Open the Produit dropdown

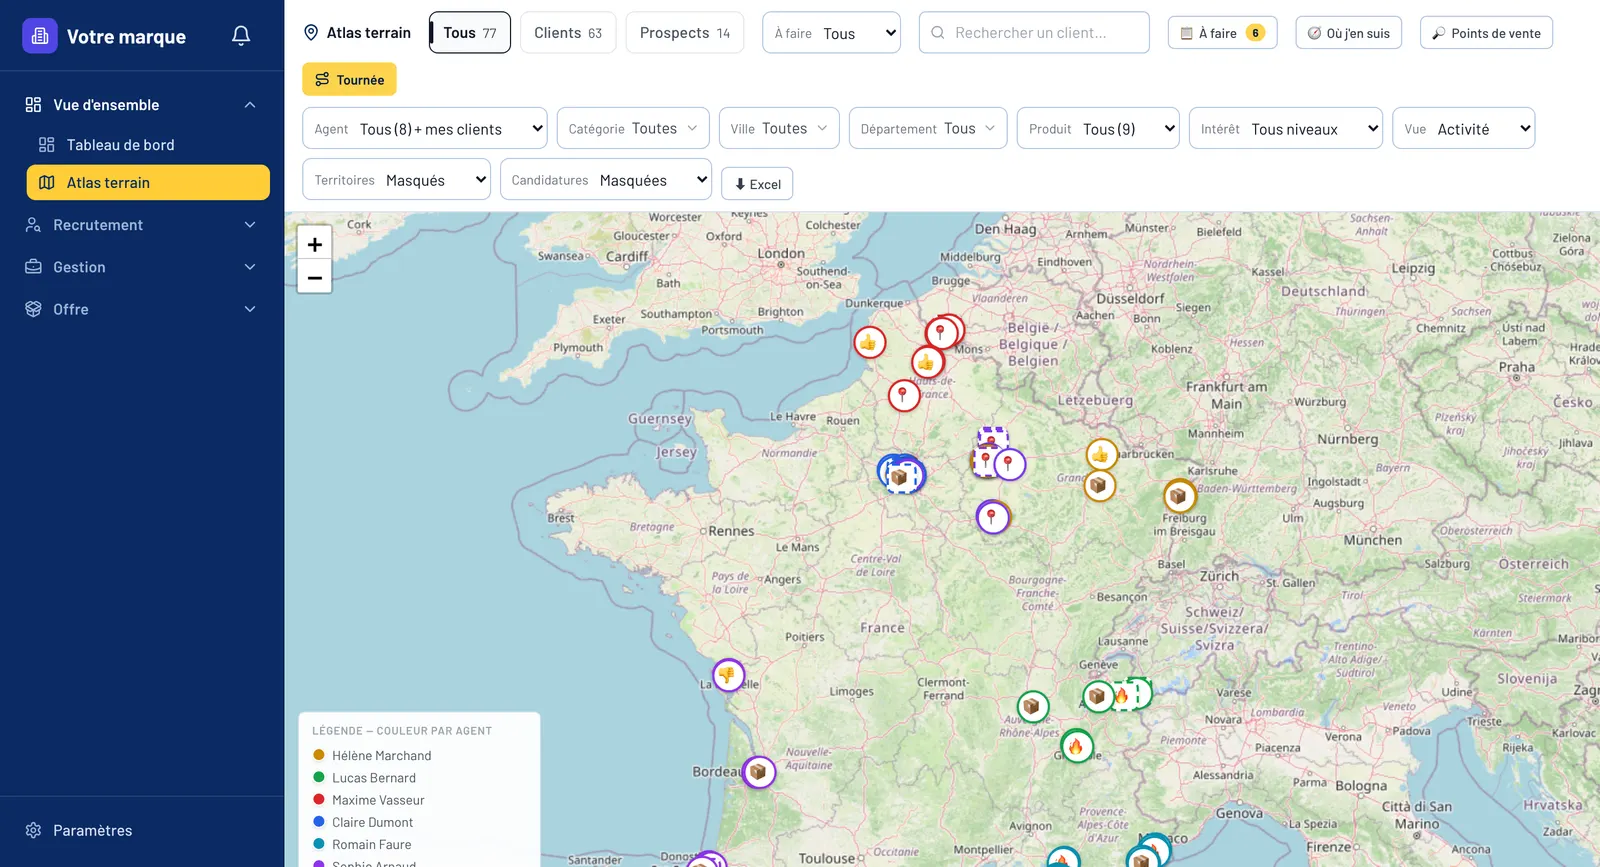click(x=1098, y=128)
